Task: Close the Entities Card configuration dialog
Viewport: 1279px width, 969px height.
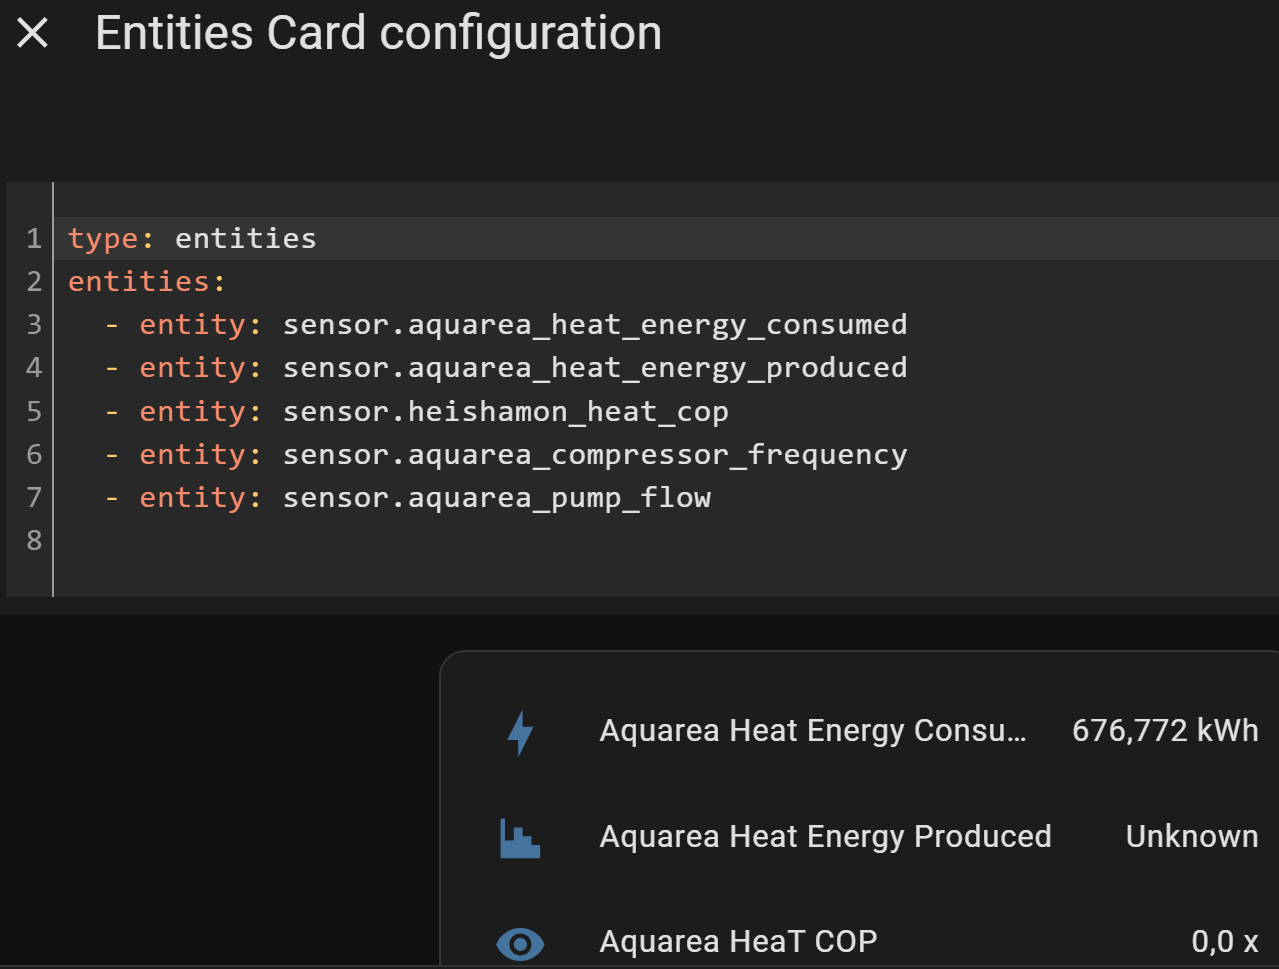Action: click(x=33, y=33)
